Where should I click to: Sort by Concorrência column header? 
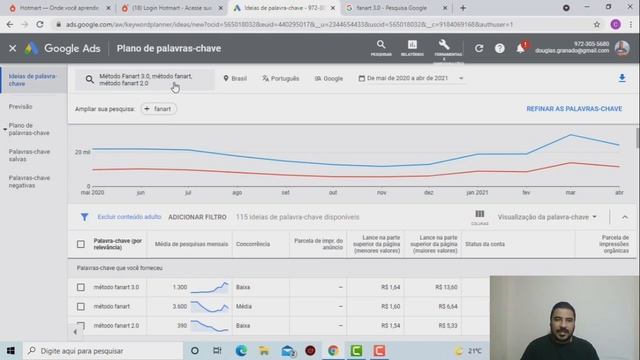click(253, 244)
